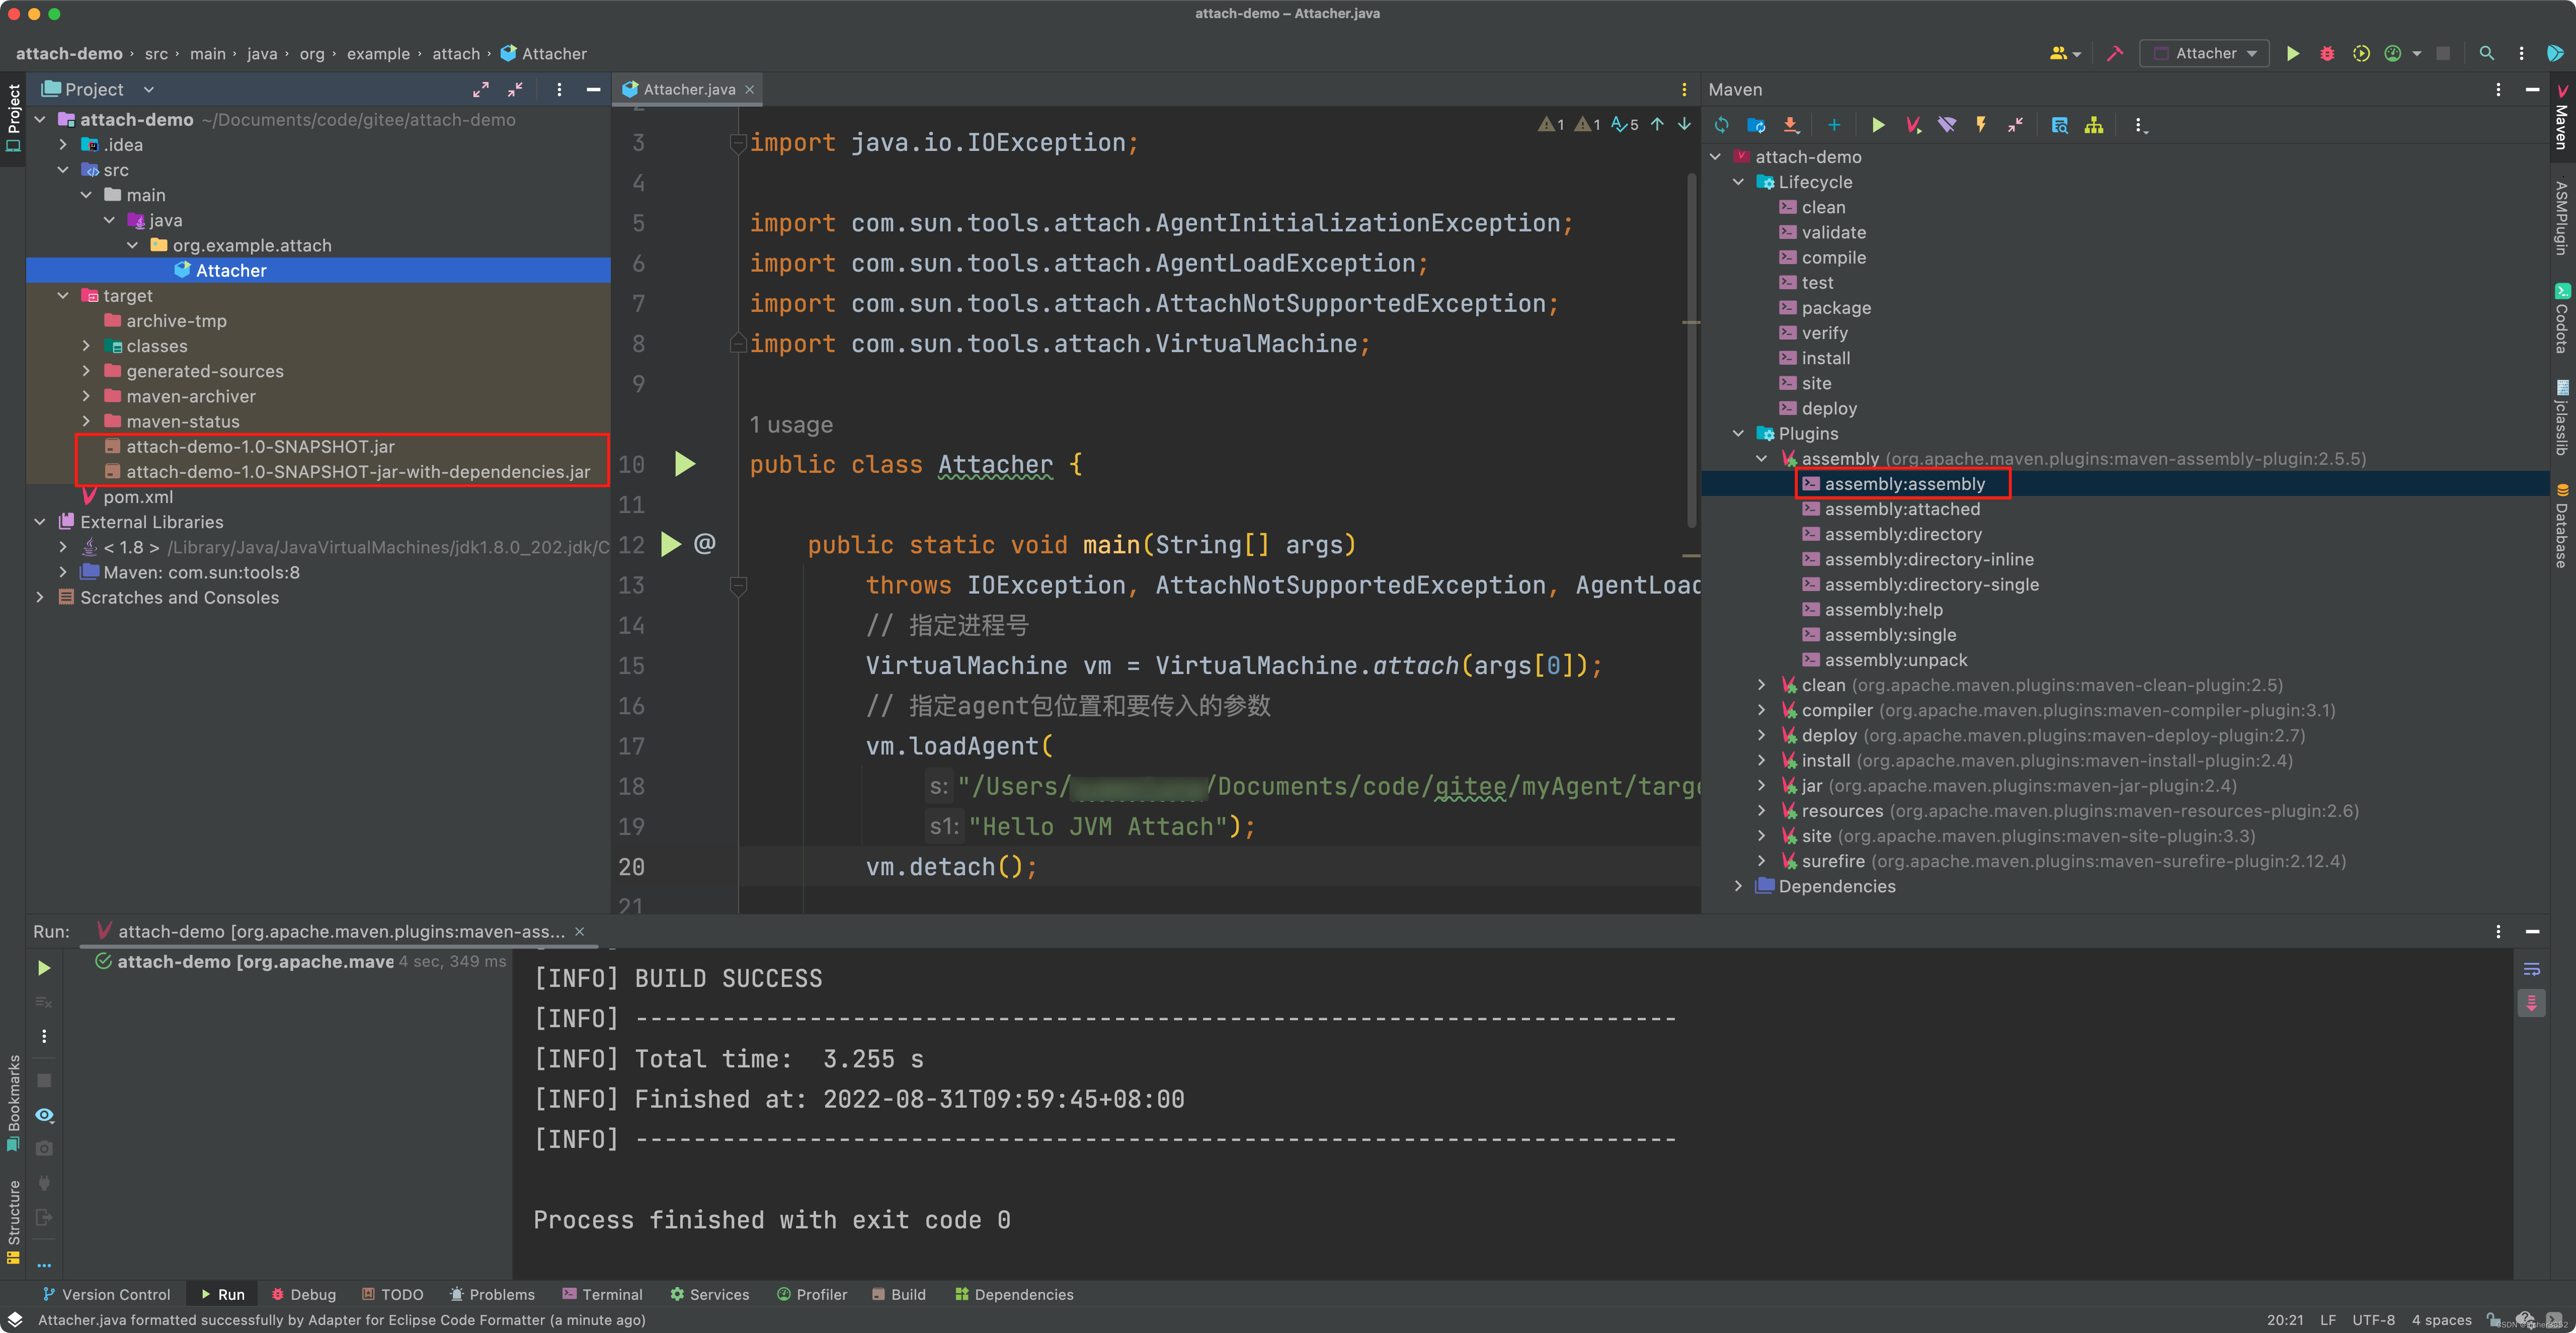
Task: Click the editor vertical scrollbar
Action: pyautogui.click(x=1691, y=350)
